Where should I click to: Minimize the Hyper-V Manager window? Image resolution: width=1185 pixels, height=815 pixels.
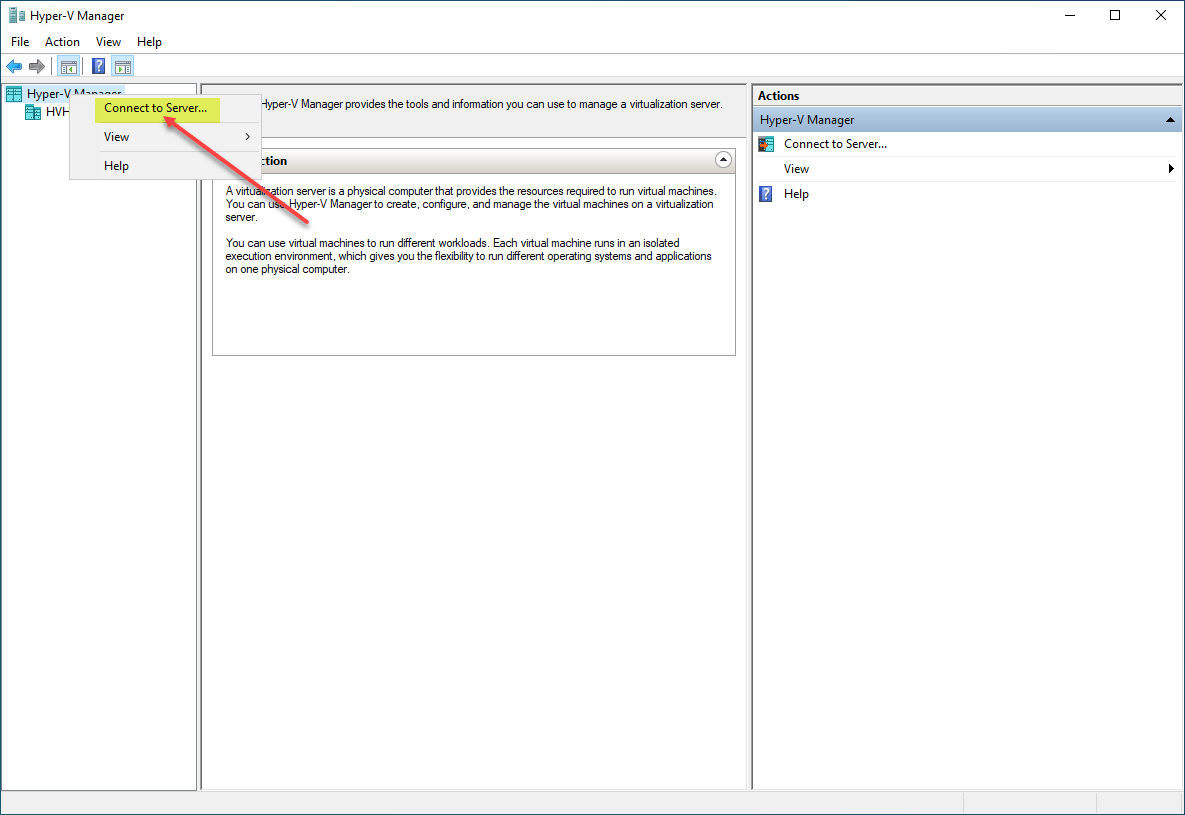tap(1069, 15)
